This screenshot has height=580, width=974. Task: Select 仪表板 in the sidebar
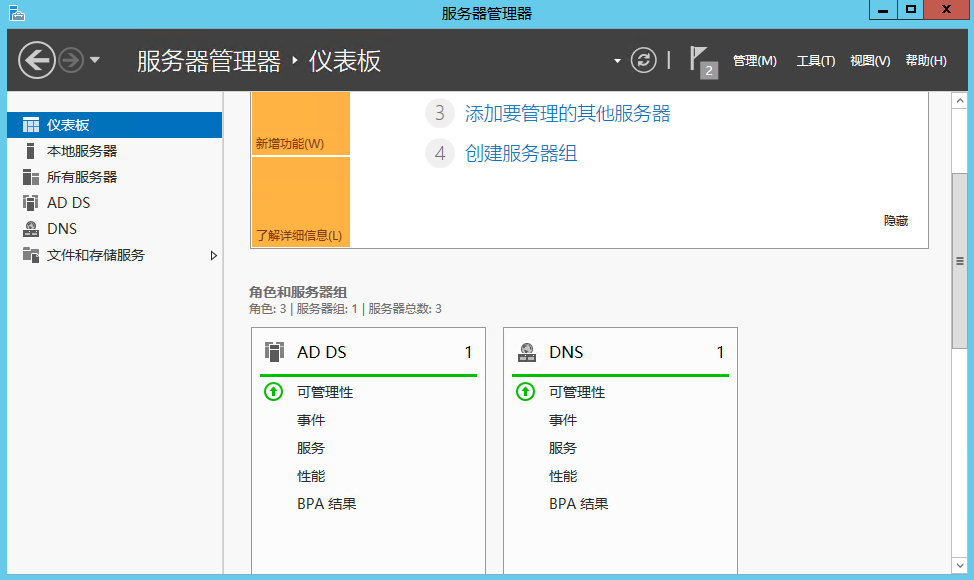(114, 125)
